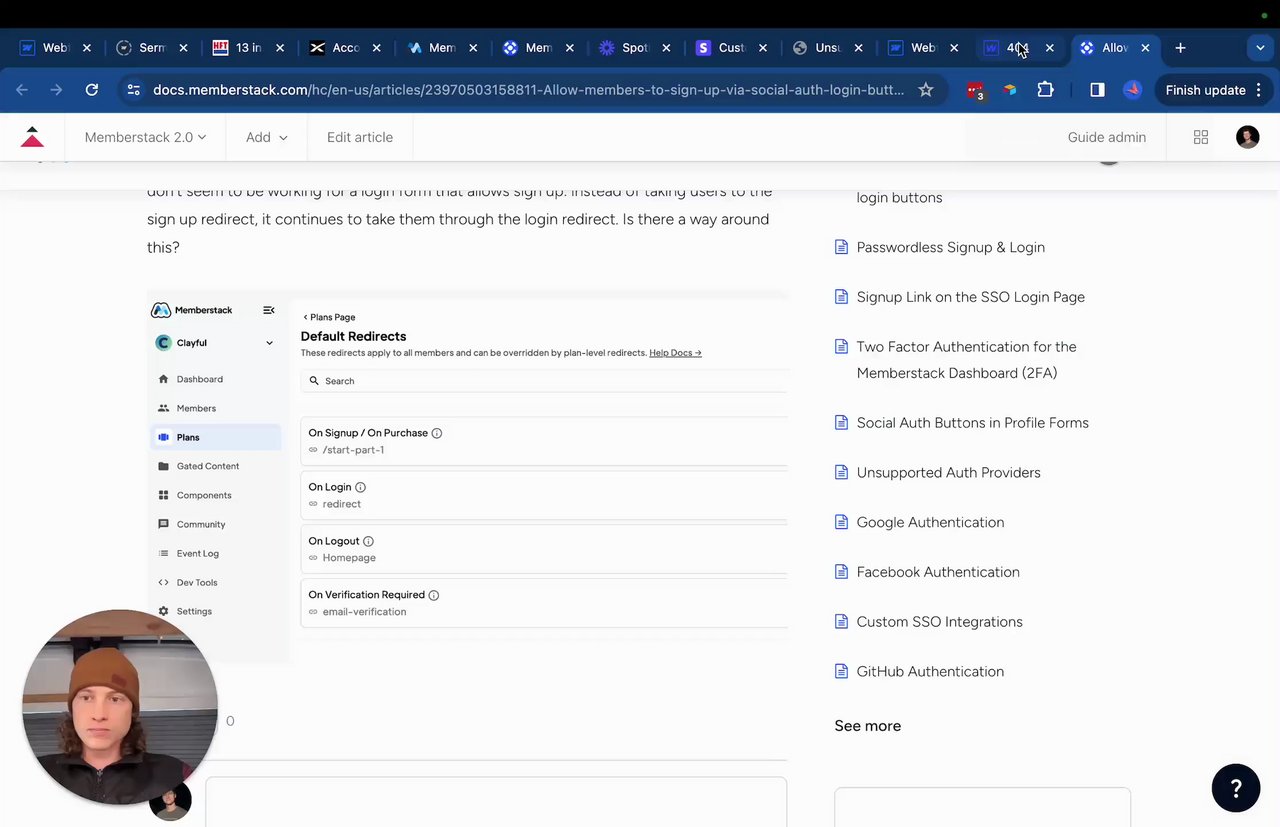
Task: Bookmark this page with the star icon
Action: click(926, 90)
